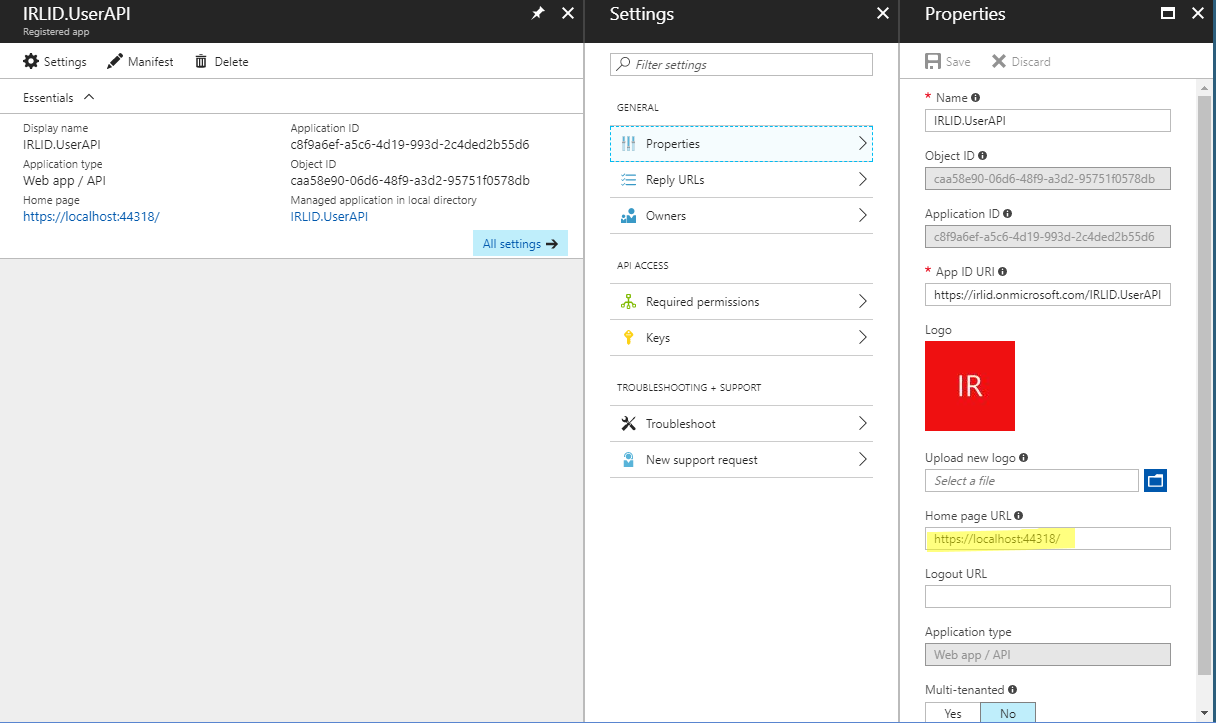Click the Keys key icon

628,338
